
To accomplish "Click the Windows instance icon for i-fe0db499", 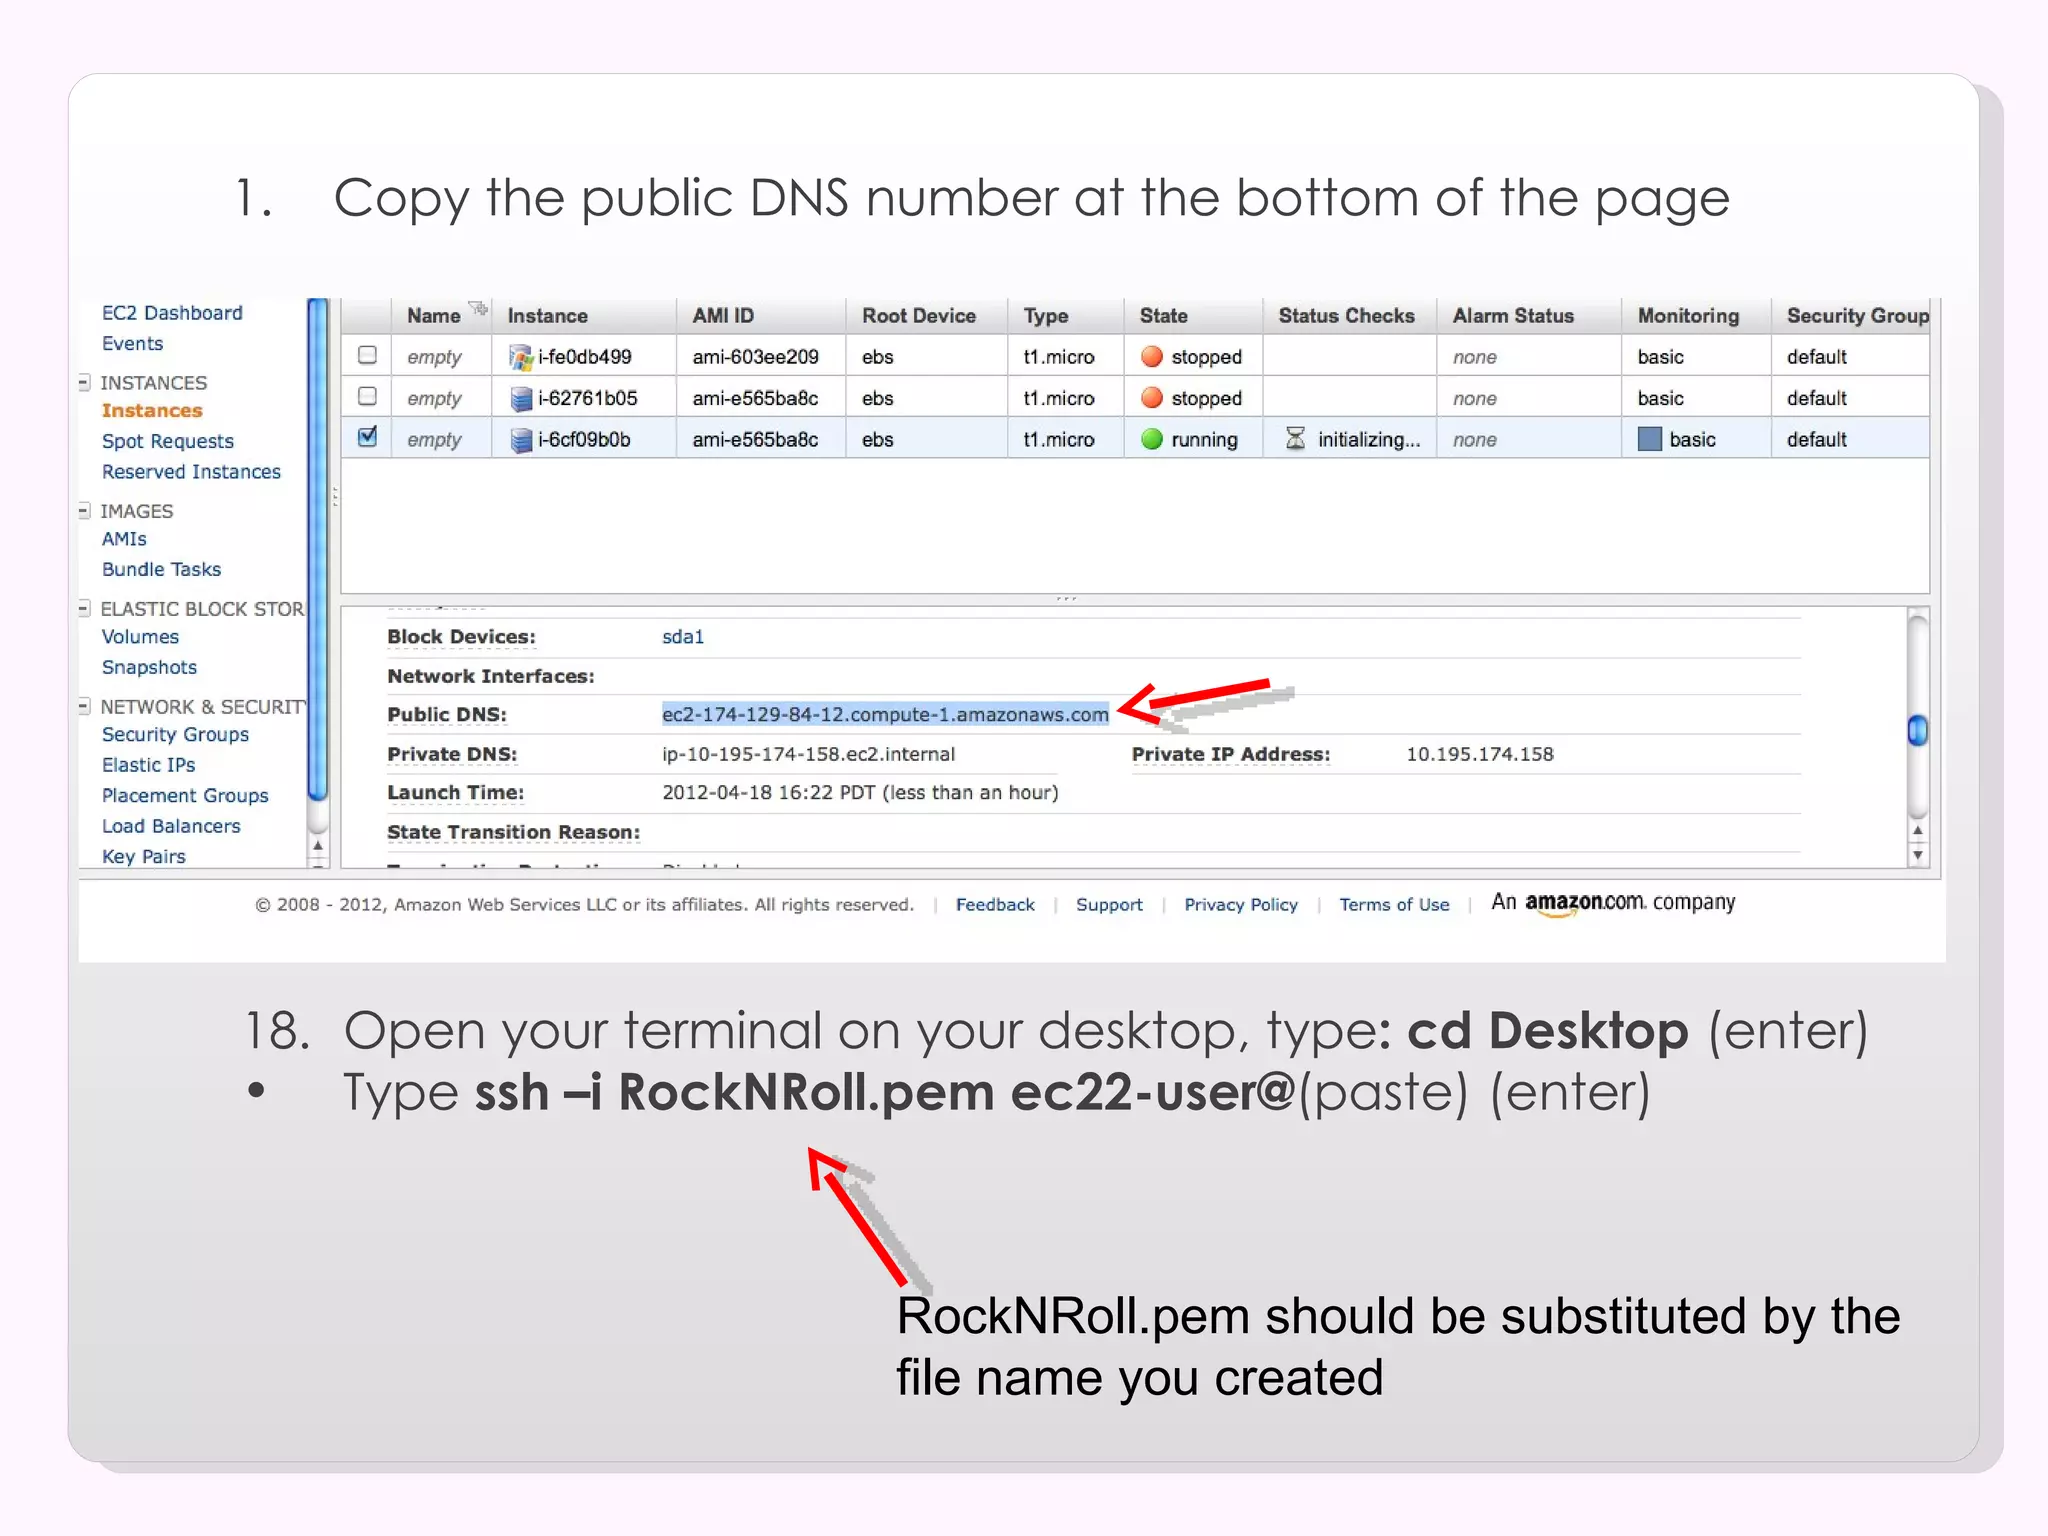I will [x=520, y=357].
